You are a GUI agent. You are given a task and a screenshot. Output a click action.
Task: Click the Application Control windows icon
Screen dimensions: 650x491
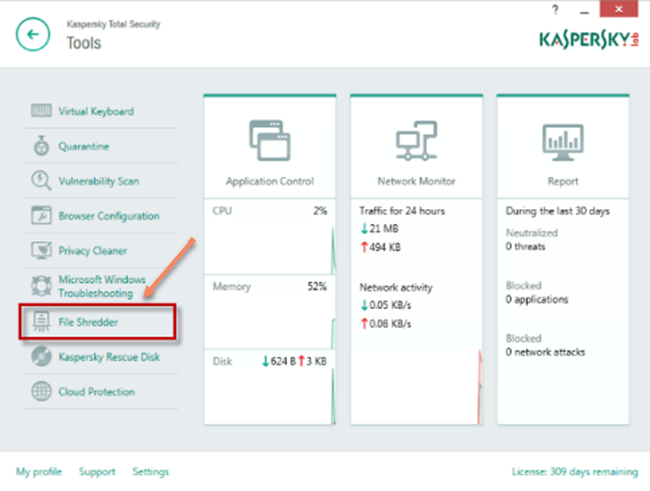tap(270, 140)
